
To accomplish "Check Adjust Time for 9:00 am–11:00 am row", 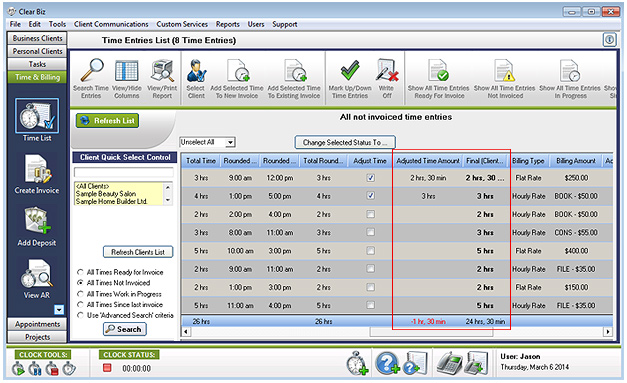I will click(x=371, y=269).
